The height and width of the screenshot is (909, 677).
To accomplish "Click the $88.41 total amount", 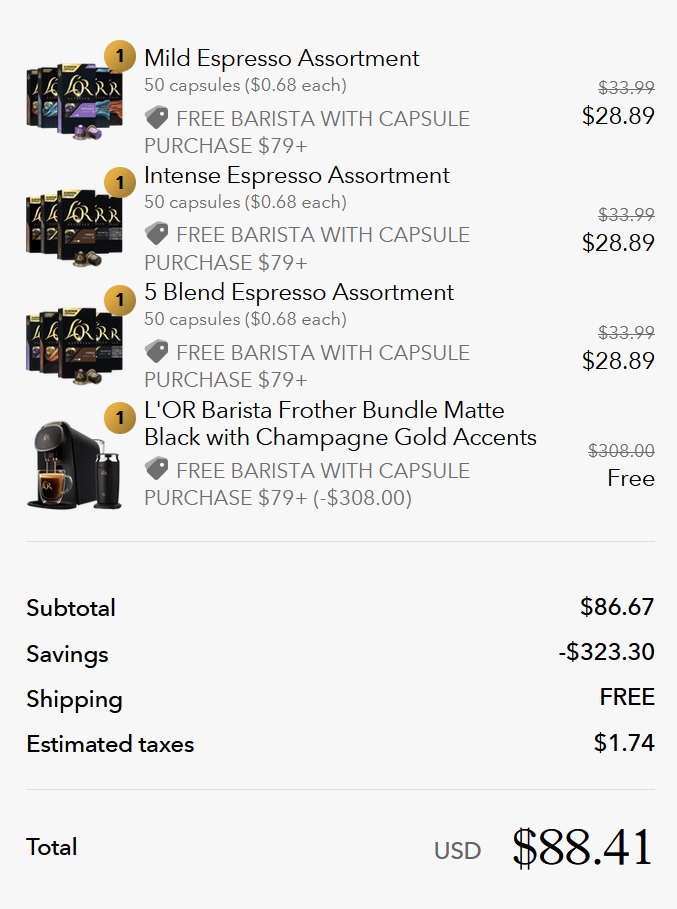I will pos(582,848).
